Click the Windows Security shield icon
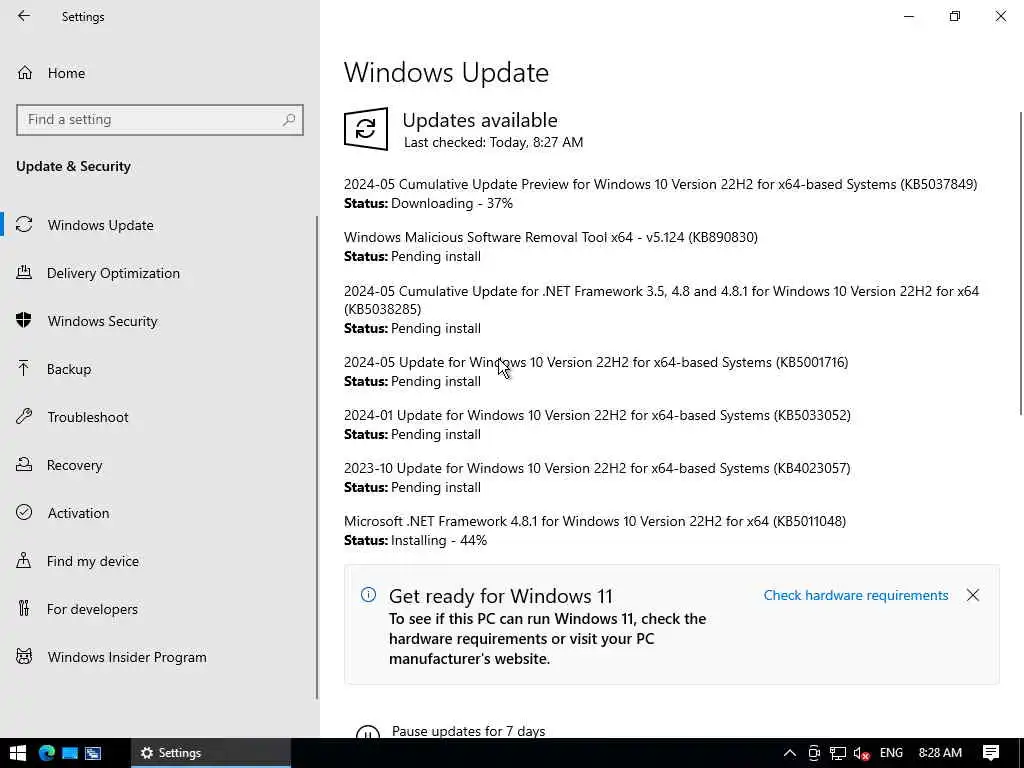Image resolution: width=1024 pixels, height=768 pixels. click(x=24, y=320)
